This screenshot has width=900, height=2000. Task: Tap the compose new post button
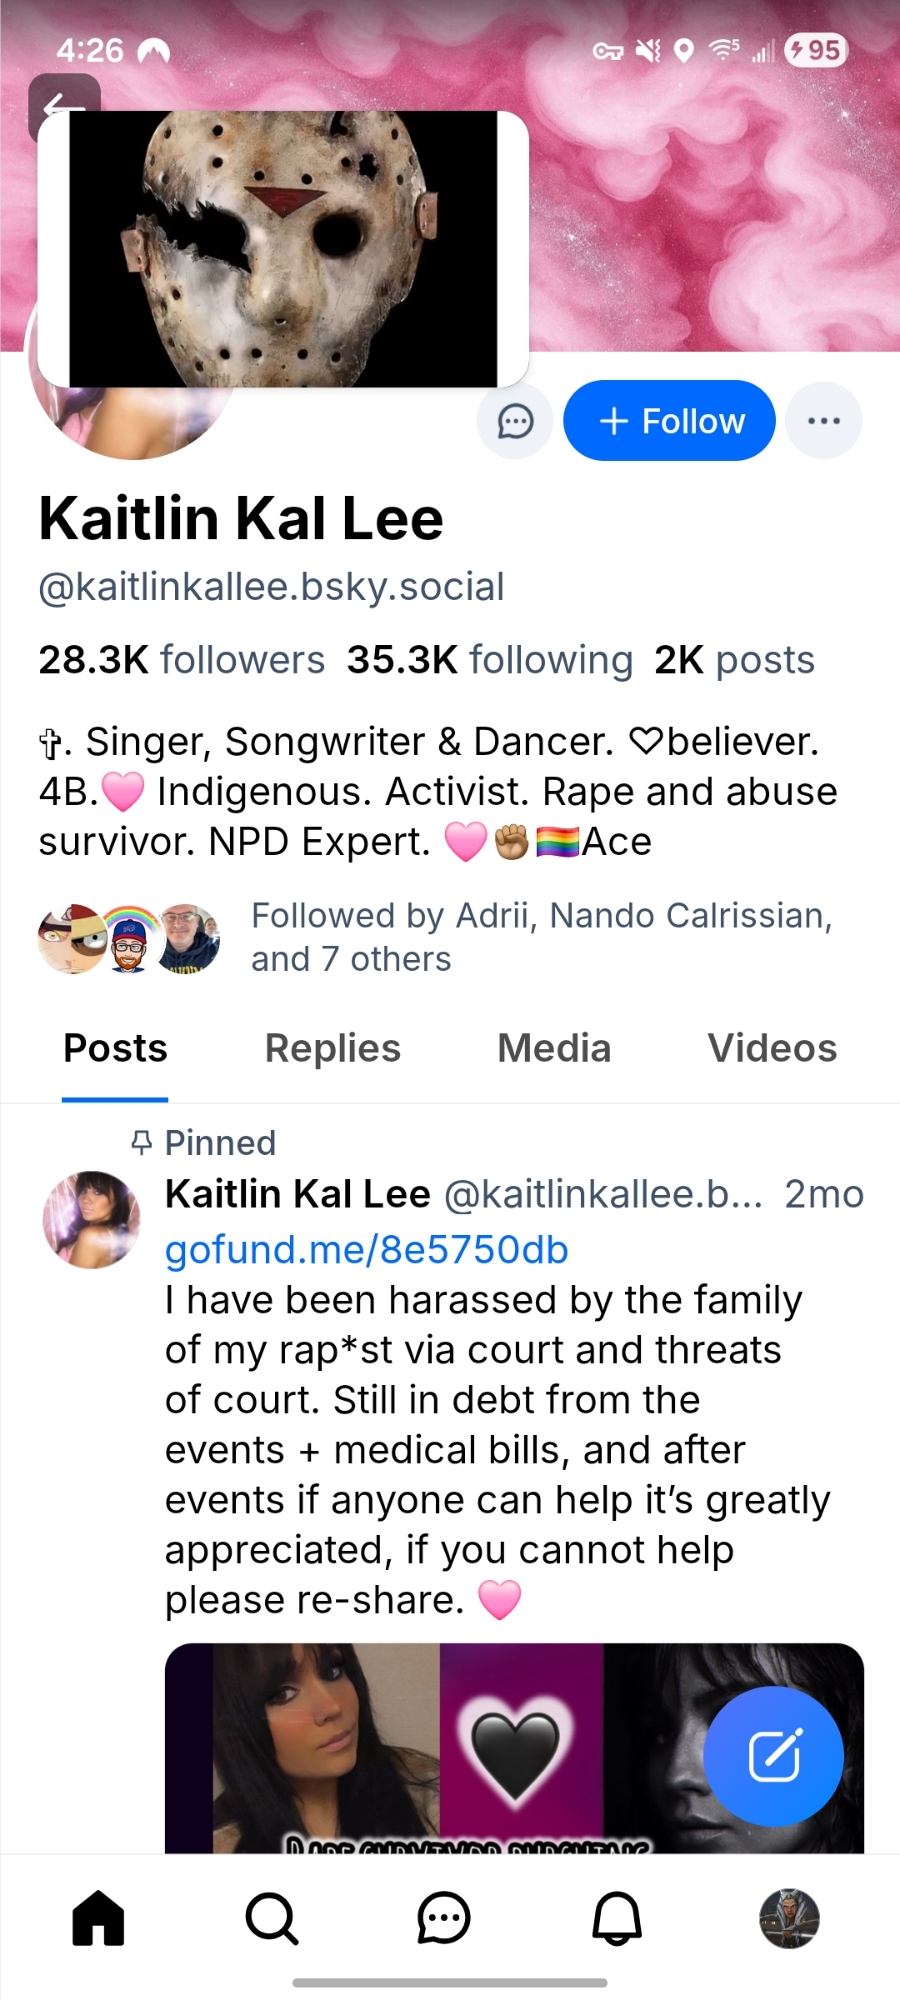[773, 1756]
